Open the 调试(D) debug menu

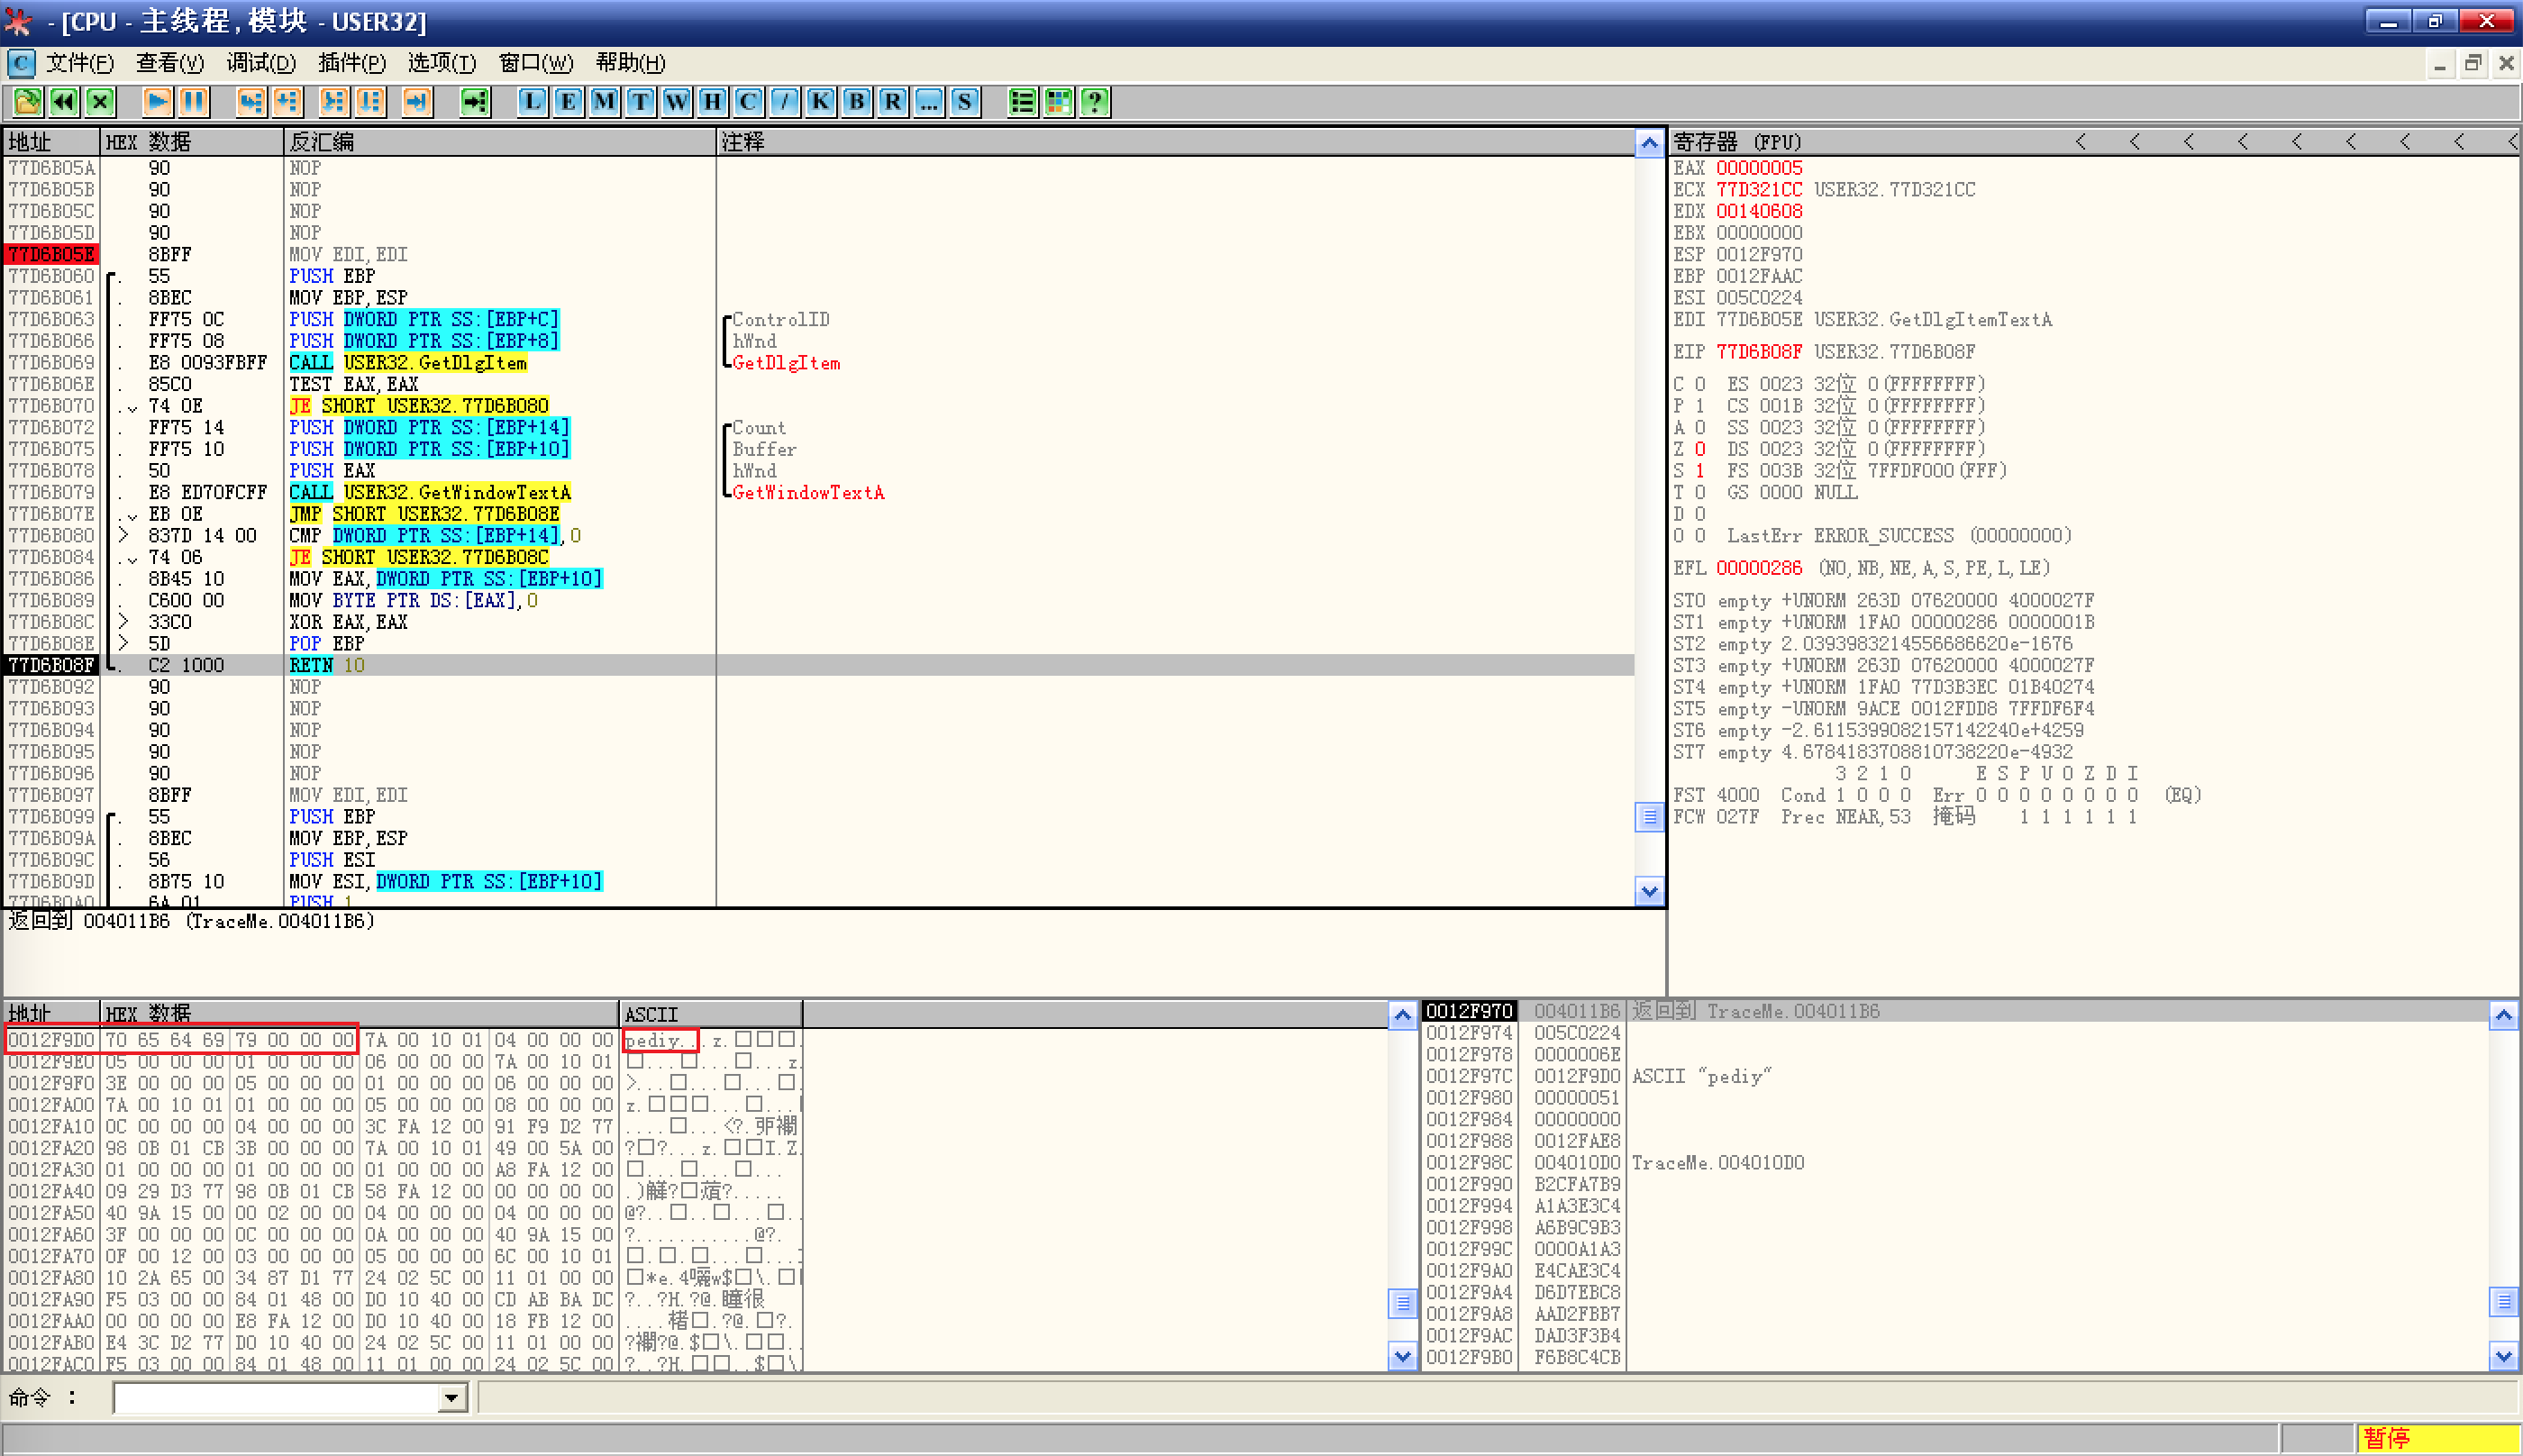click(260, 63)
